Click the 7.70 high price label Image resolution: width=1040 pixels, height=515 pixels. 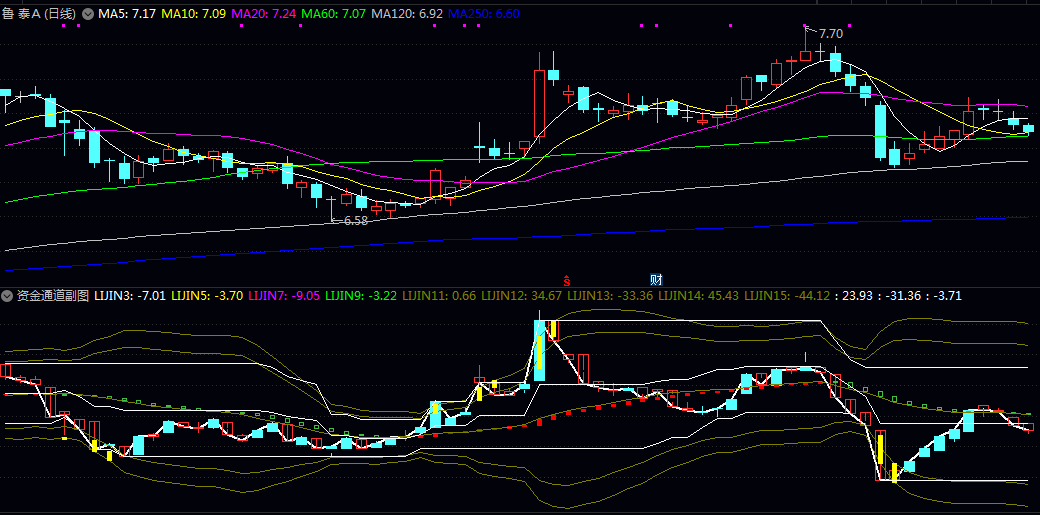[x=830, y=33]
